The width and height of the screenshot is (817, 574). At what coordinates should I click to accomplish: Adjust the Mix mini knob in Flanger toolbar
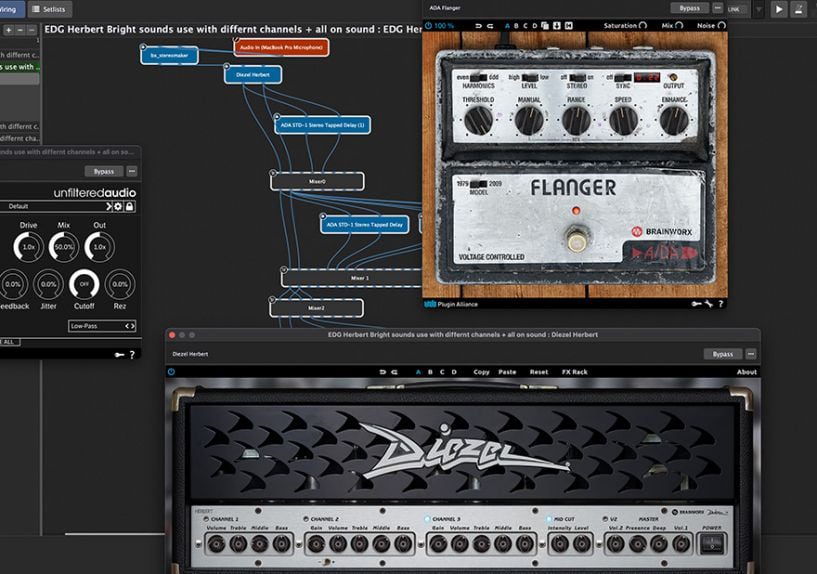(679, 26)
